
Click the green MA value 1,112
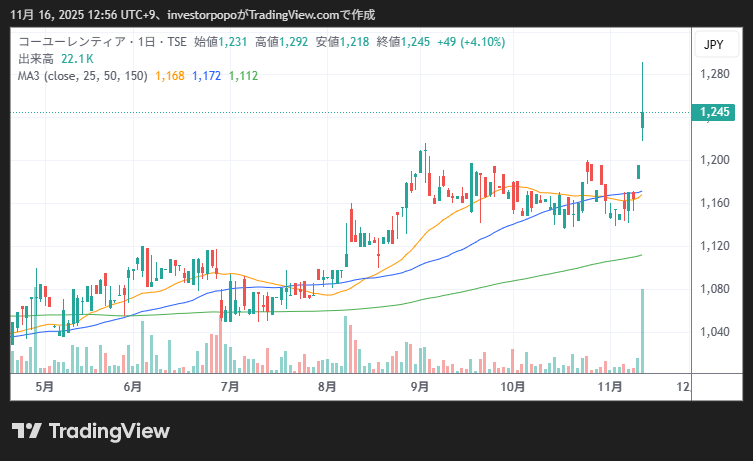pos(243,75)
